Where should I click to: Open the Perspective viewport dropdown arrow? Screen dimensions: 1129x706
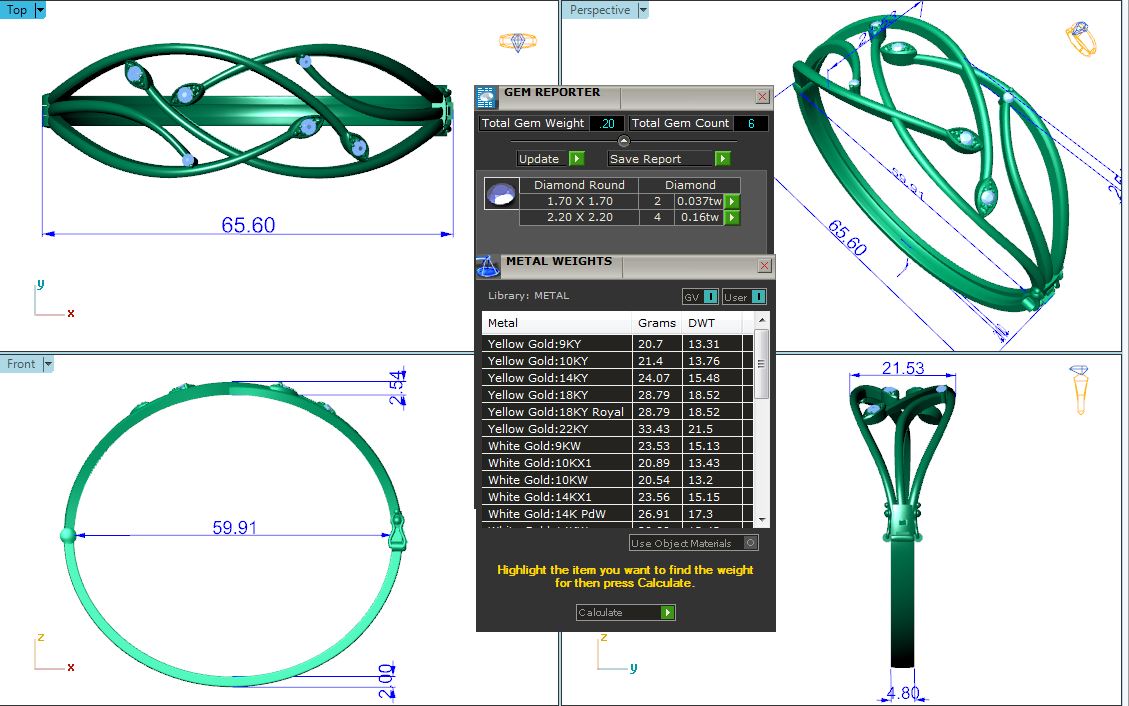[643, 10]
